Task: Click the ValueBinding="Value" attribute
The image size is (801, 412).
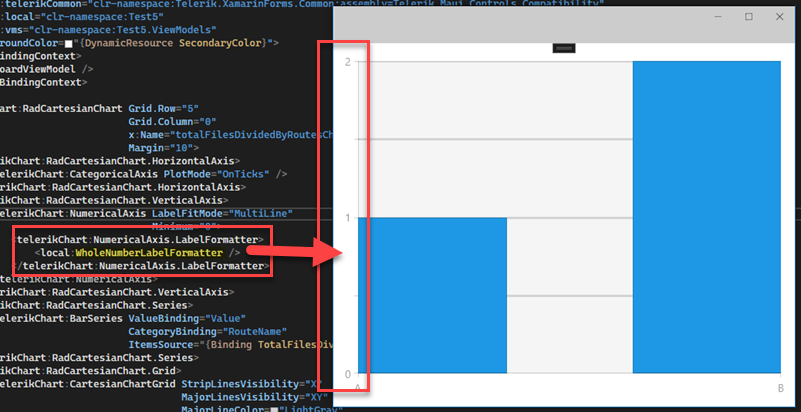Action: coord(187,319)
